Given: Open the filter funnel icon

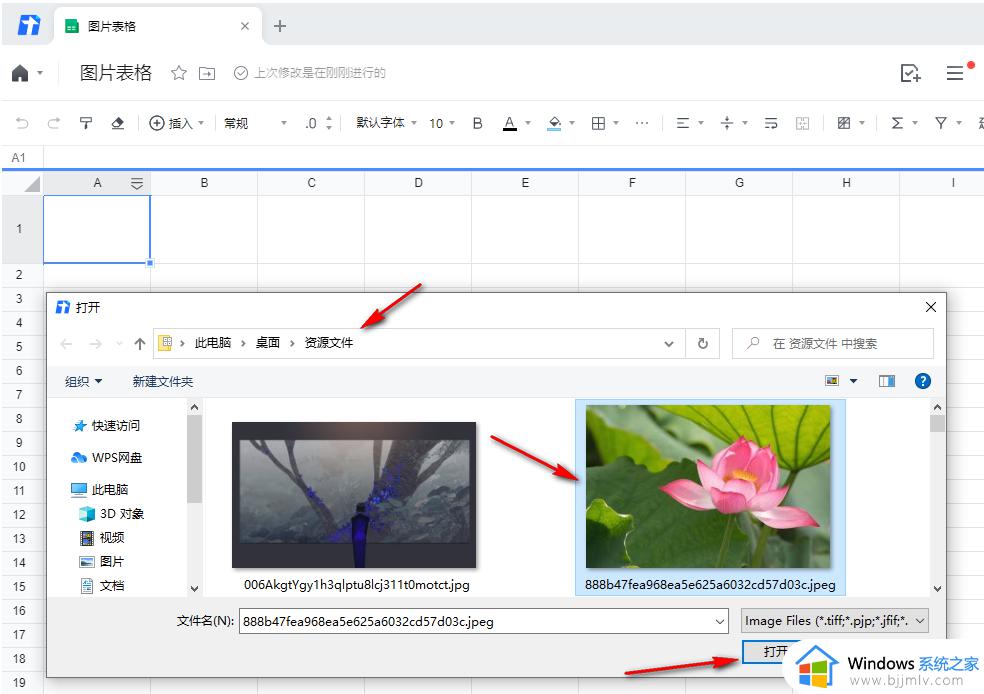Looking at the screenshot, I should (941, 123).
